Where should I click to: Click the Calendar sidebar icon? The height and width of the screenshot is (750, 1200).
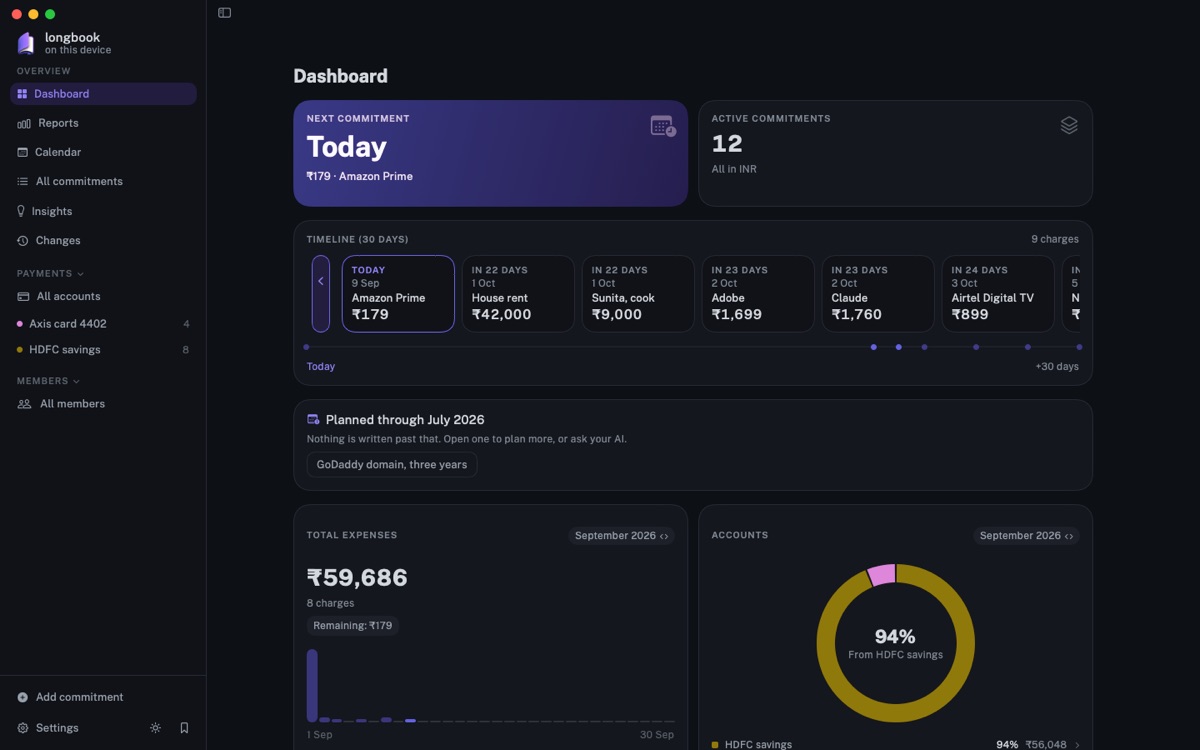pos(22,152)
